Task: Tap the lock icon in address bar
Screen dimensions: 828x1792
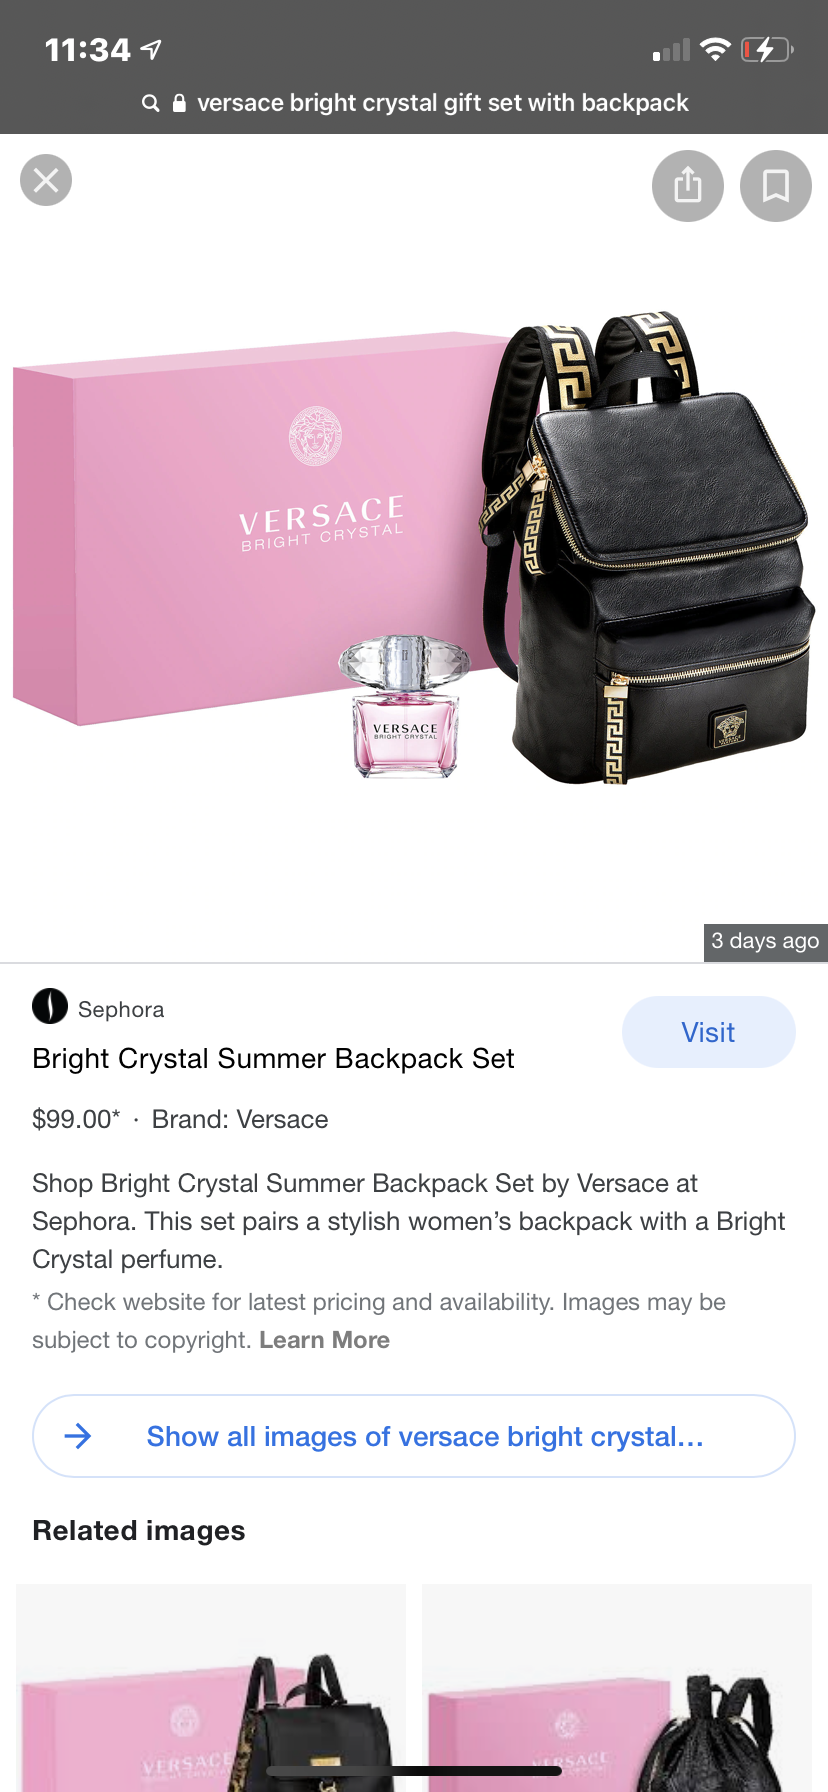Action: (x=179, y=103)
